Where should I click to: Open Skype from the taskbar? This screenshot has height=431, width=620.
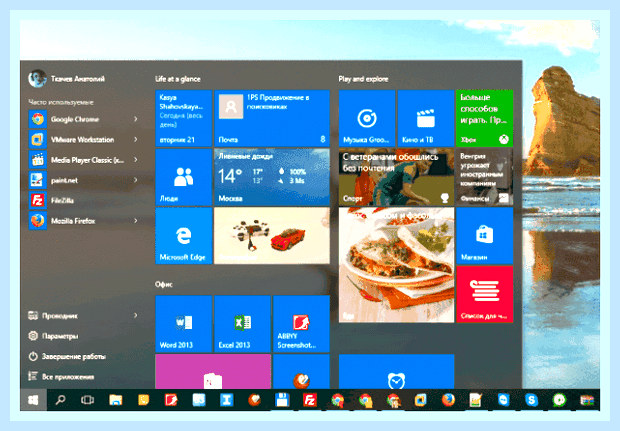point(531,400)
